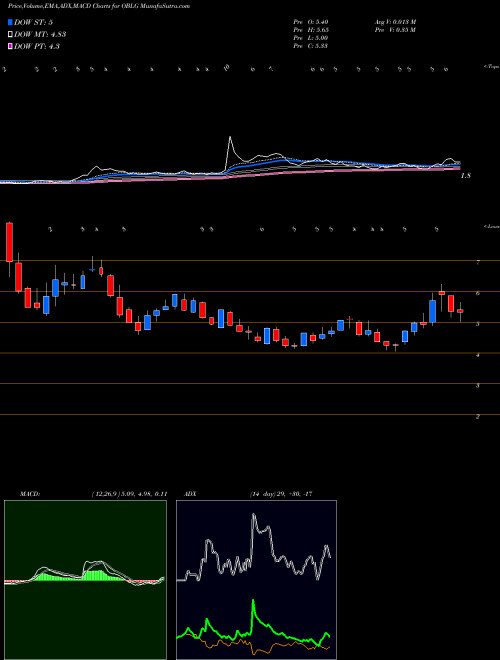Click the 'ADX' panel heading

click(x=191, y=494)
